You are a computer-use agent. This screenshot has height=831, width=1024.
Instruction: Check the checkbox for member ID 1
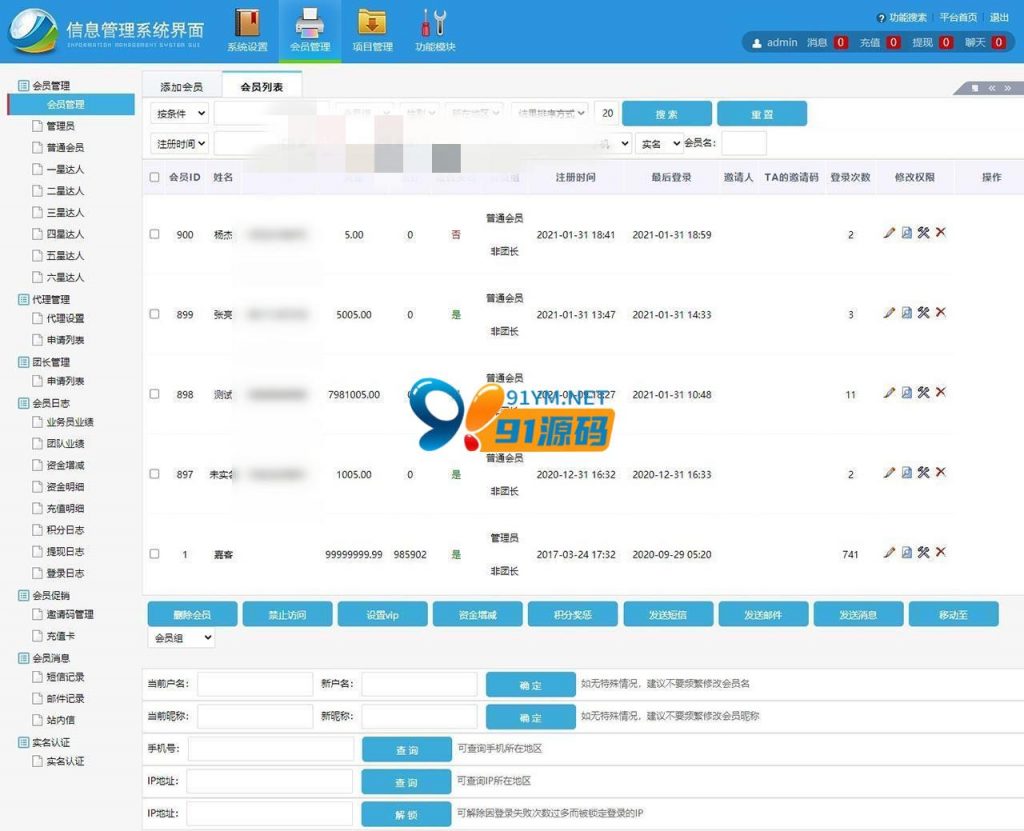[154, 553]
